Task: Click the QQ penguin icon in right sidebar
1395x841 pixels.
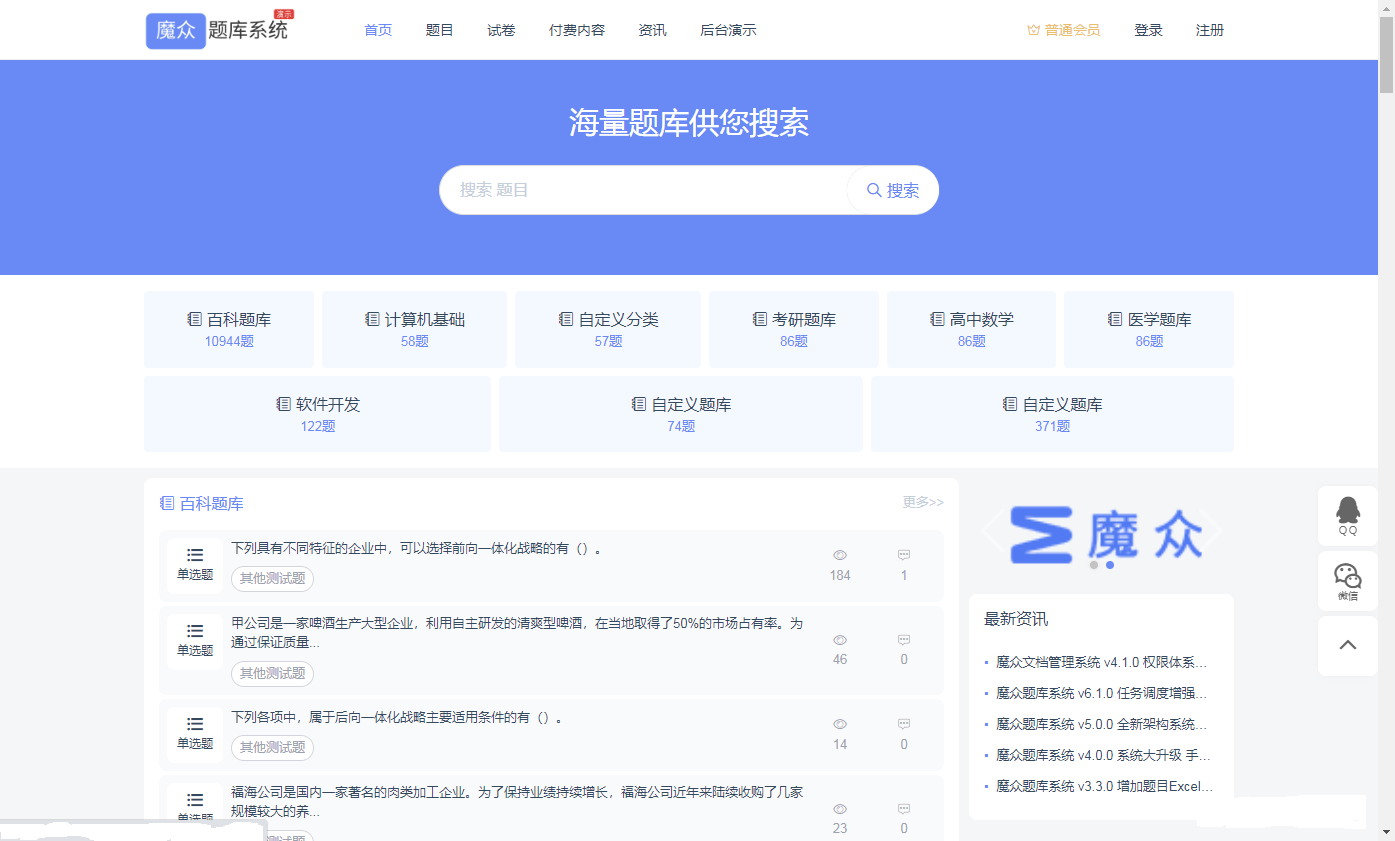Action: click(x=1347, y=511)
